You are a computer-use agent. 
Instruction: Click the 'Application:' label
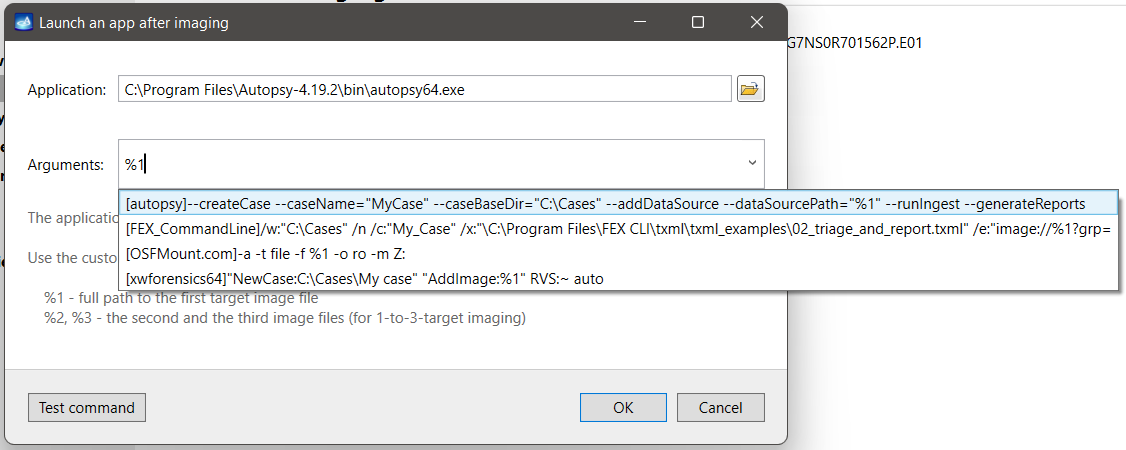click(x=67, y=90)
